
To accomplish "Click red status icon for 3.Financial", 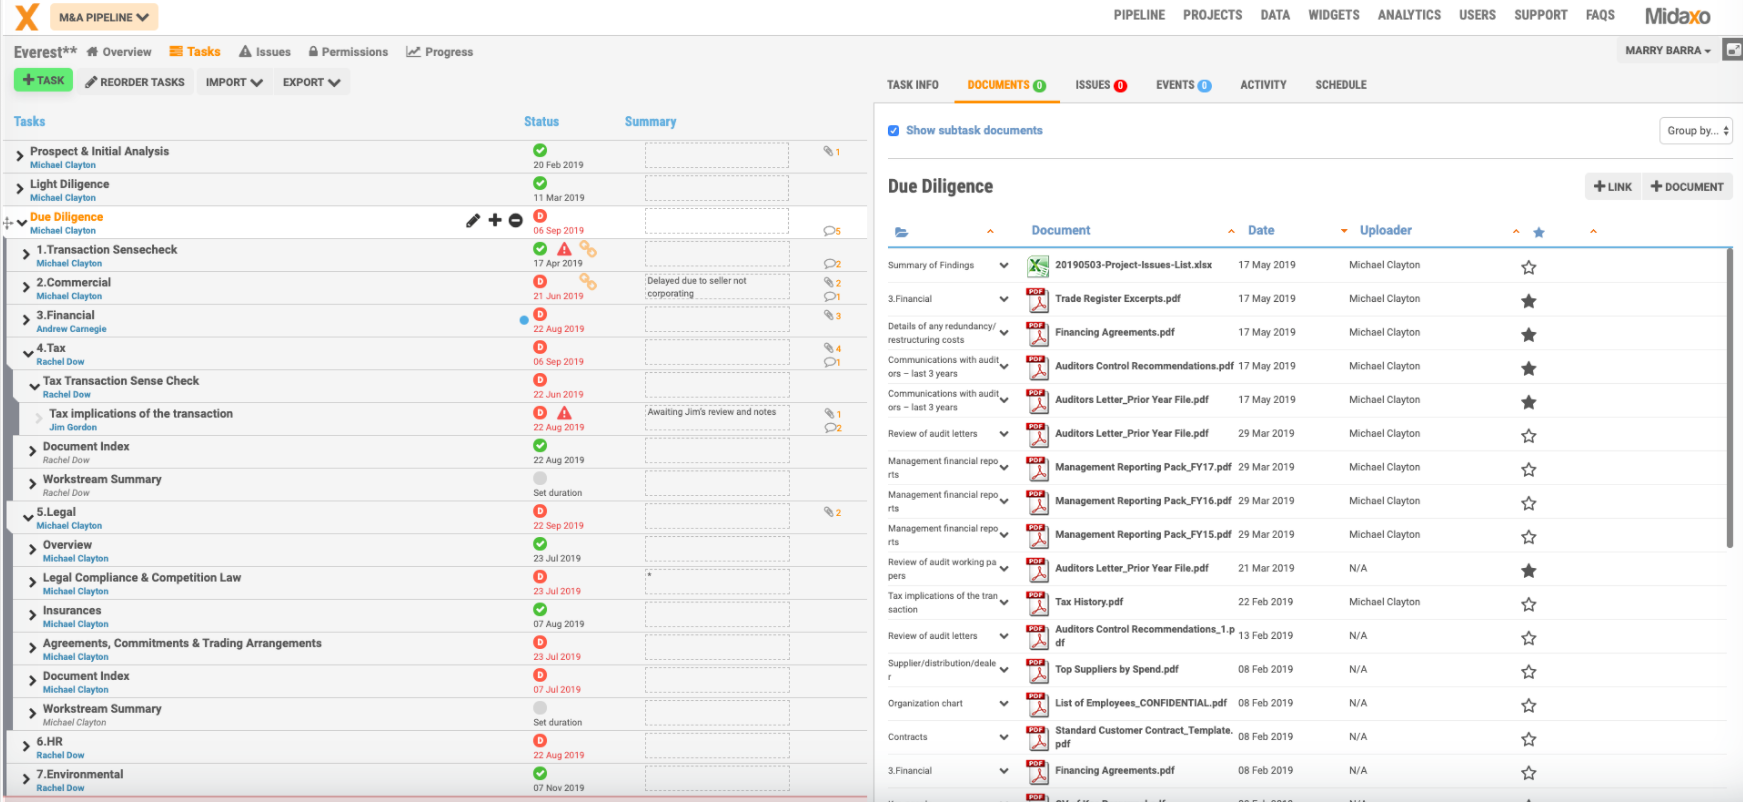I will pos(540,315).
